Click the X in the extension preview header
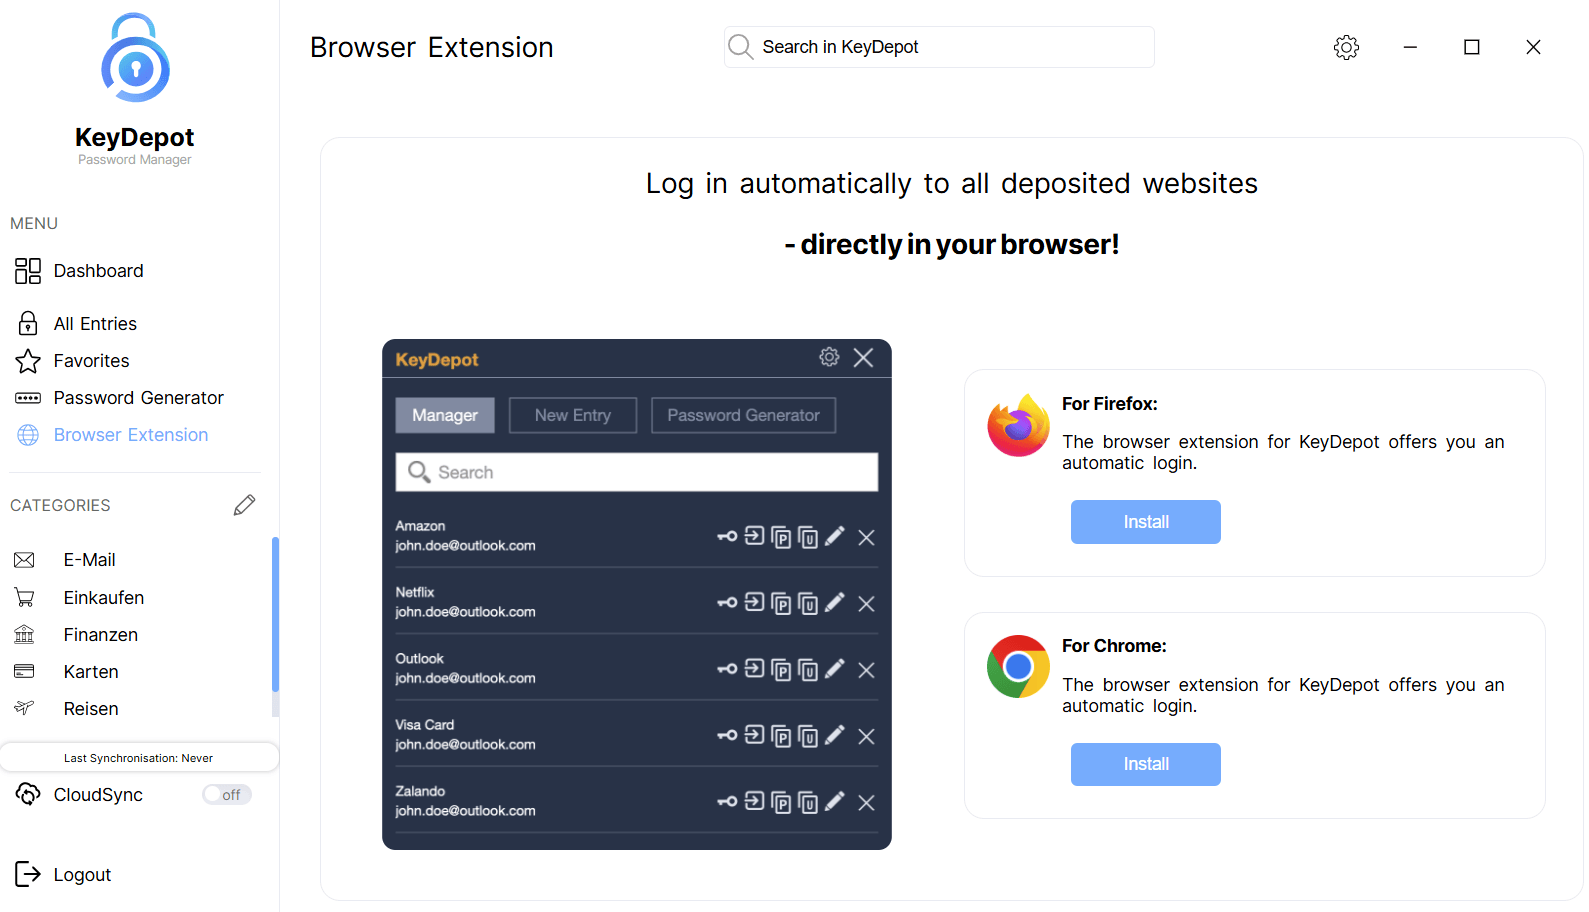 (864, 357)
